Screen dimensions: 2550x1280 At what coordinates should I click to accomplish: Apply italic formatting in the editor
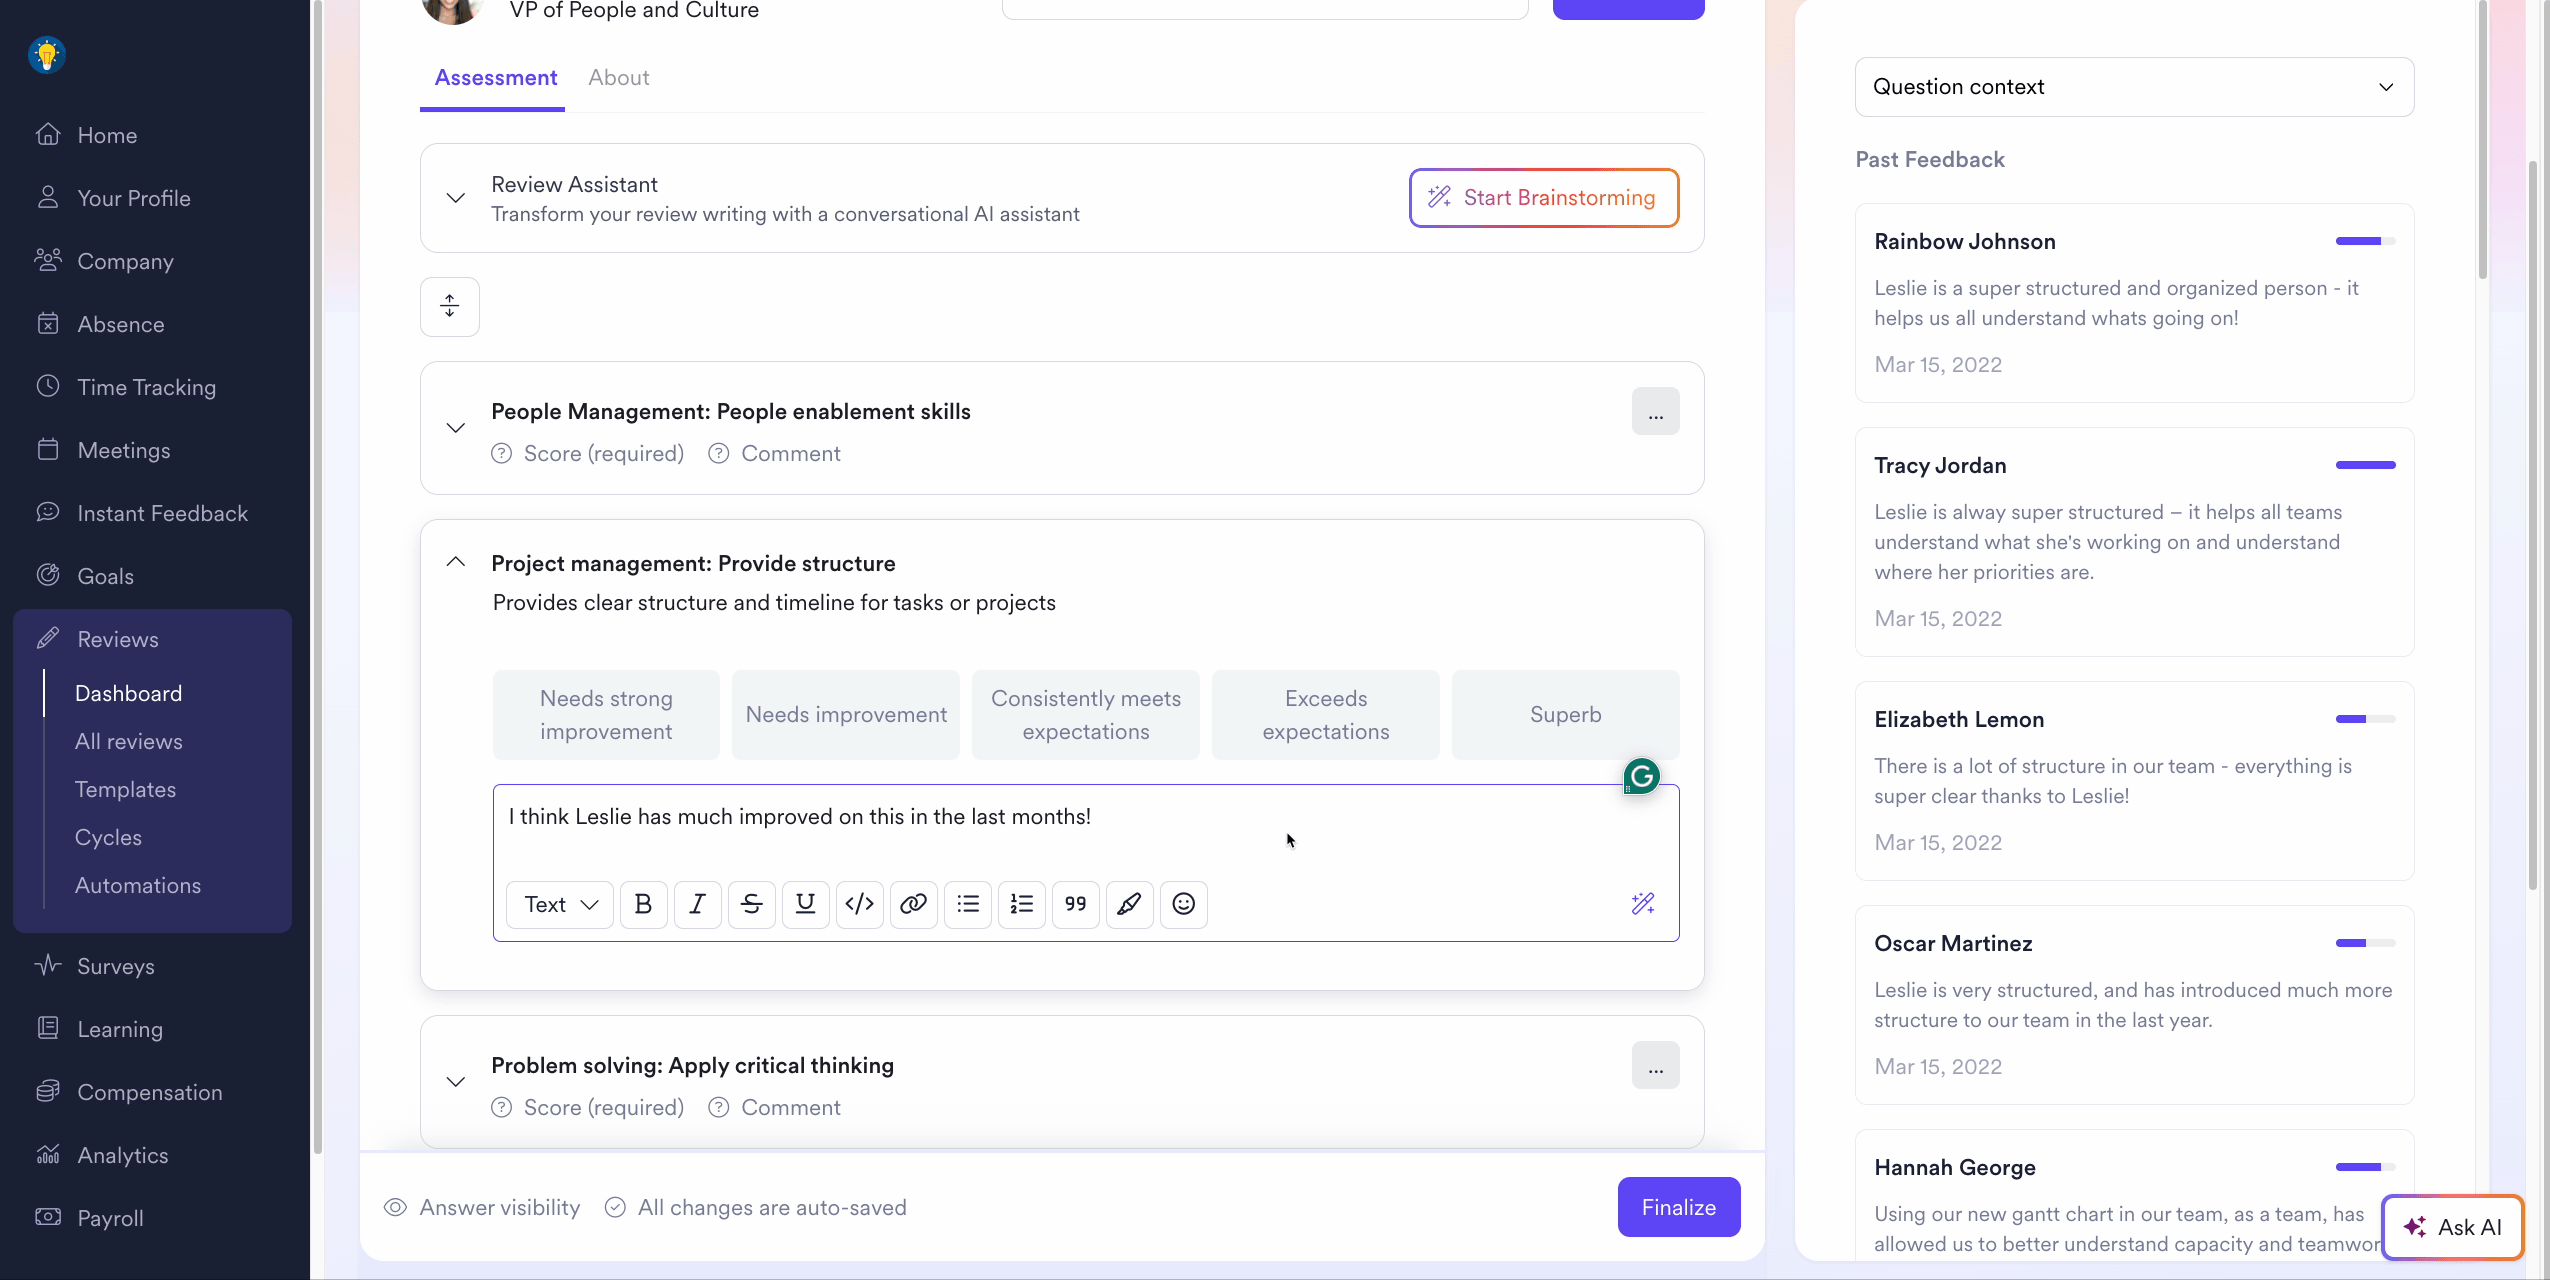tap(697, 904)
